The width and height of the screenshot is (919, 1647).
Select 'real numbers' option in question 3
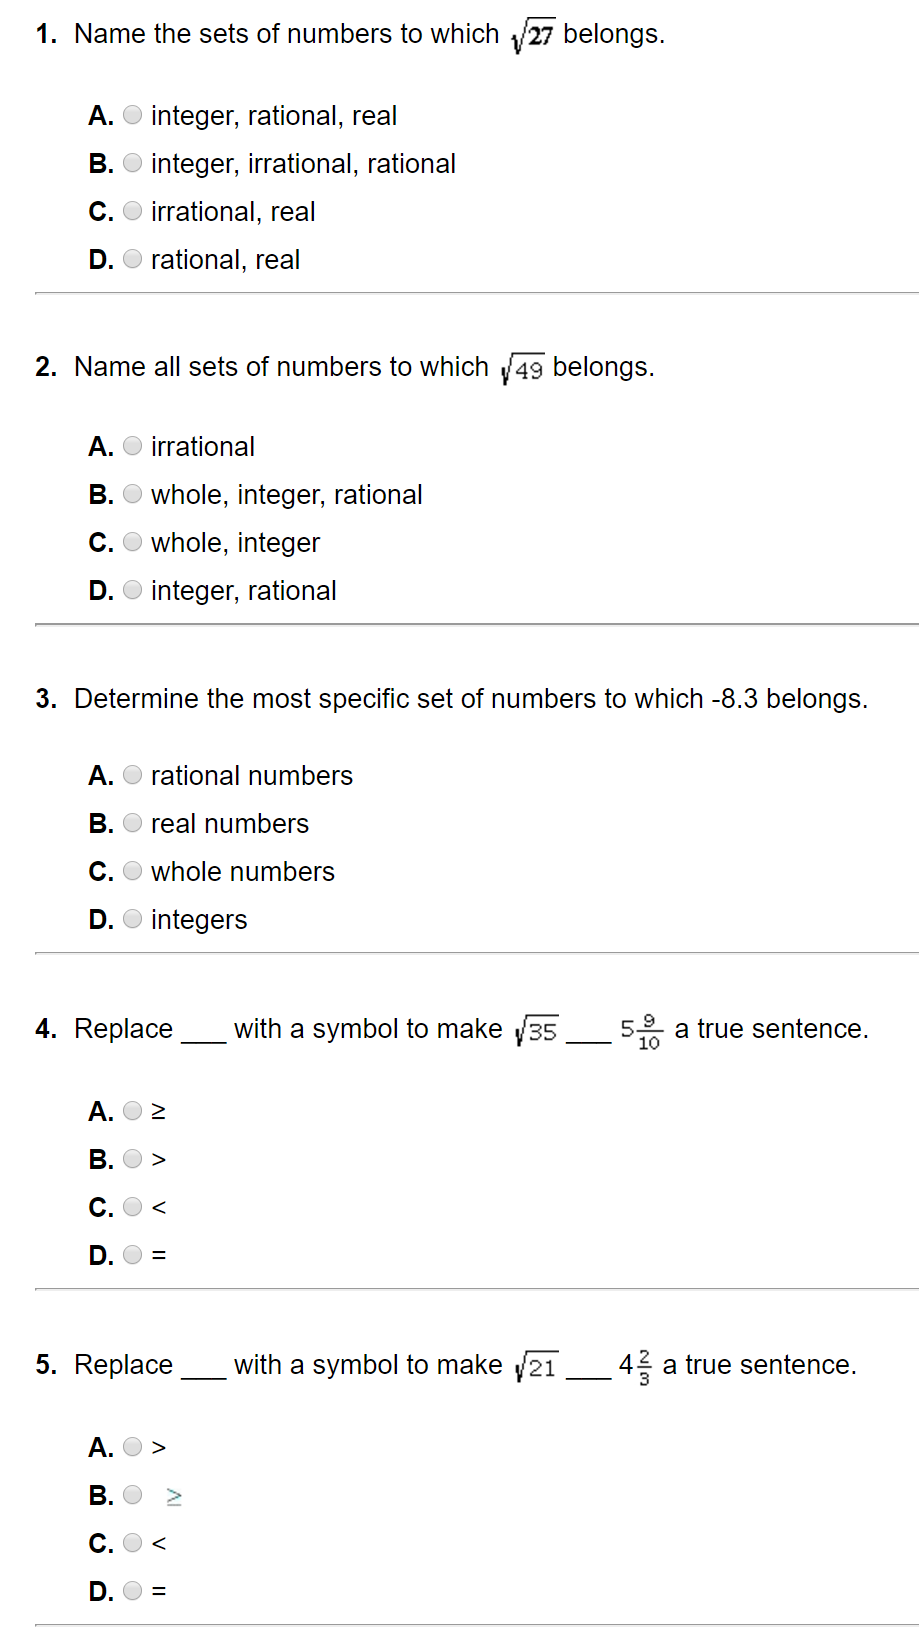click(133, 823)
